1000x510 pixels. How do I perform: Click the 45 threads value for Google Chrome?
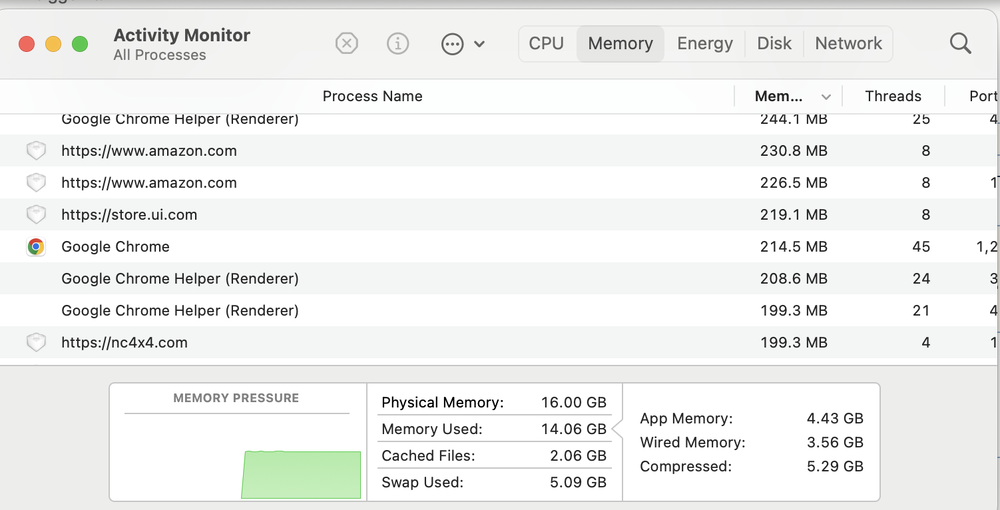pos(921,247)
